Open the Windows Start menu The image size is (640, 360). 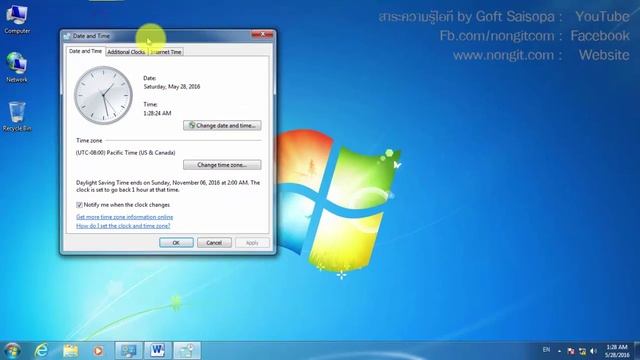click(12, 351)
